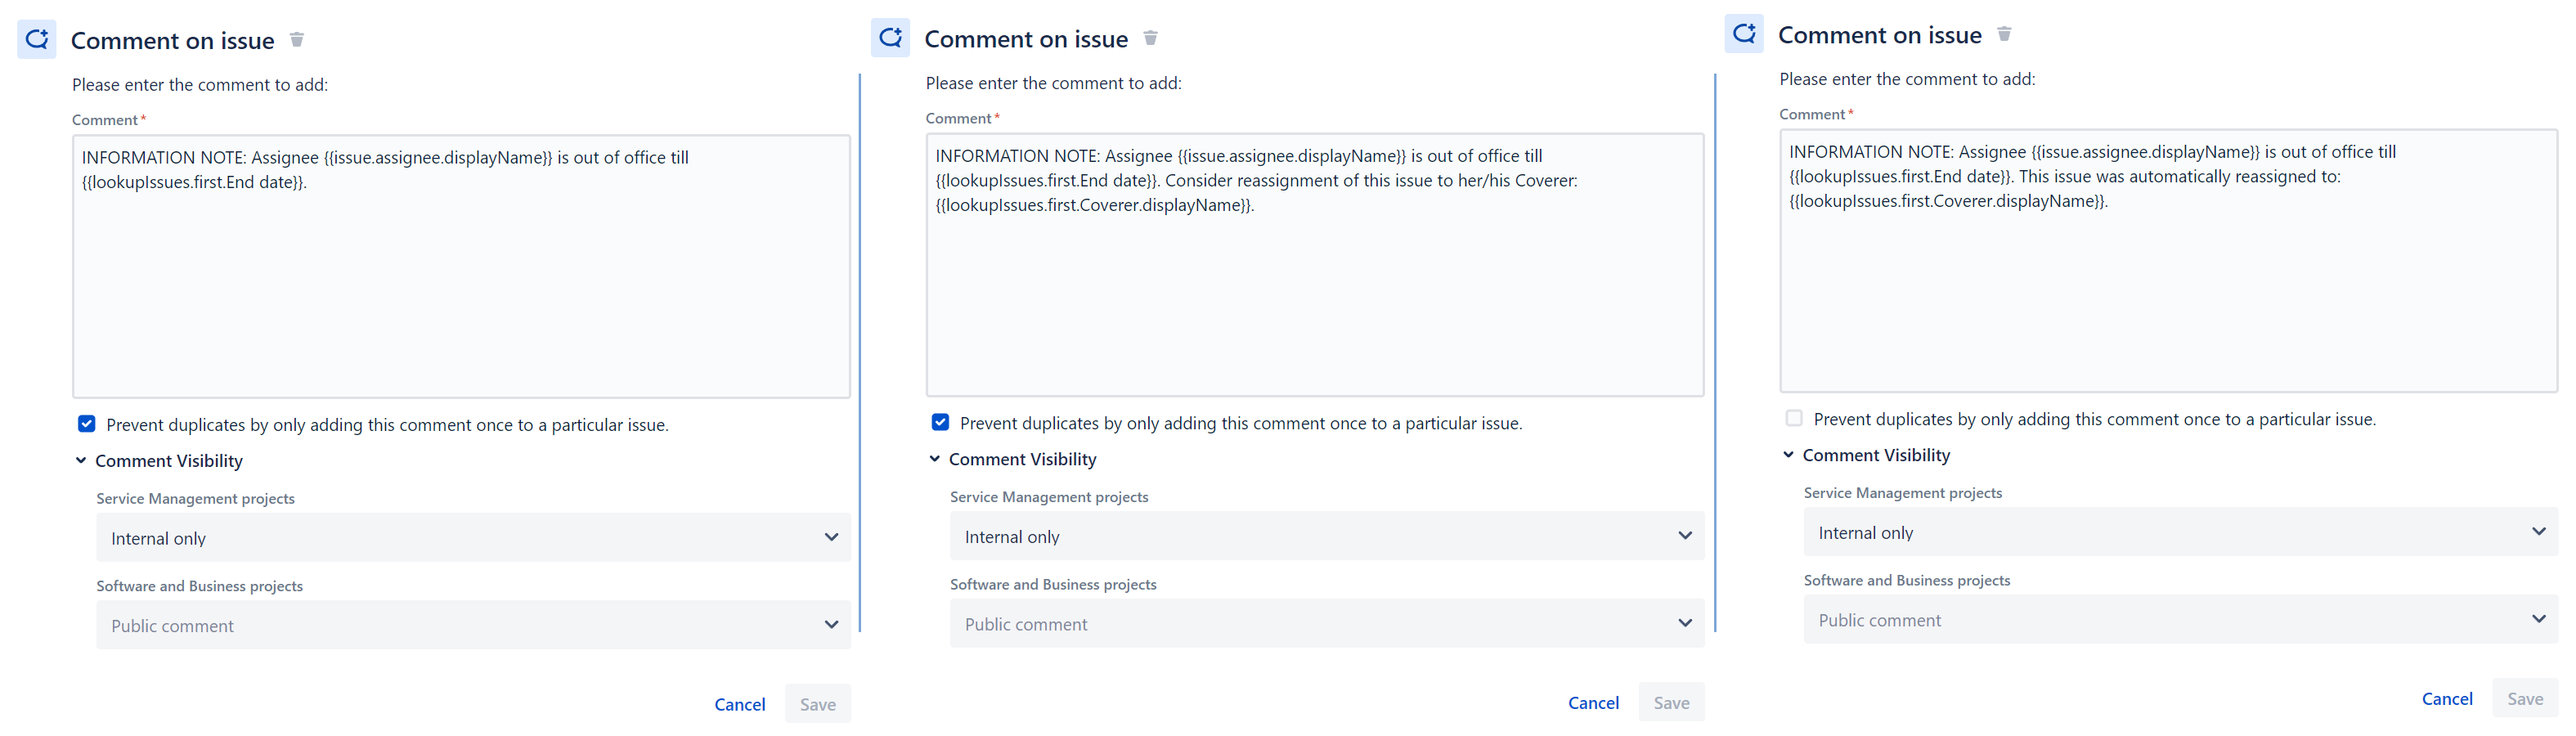Enable Prevent duplicates checkbox in the right panel
The image size is (2576, 736).
click(1794, 418)
